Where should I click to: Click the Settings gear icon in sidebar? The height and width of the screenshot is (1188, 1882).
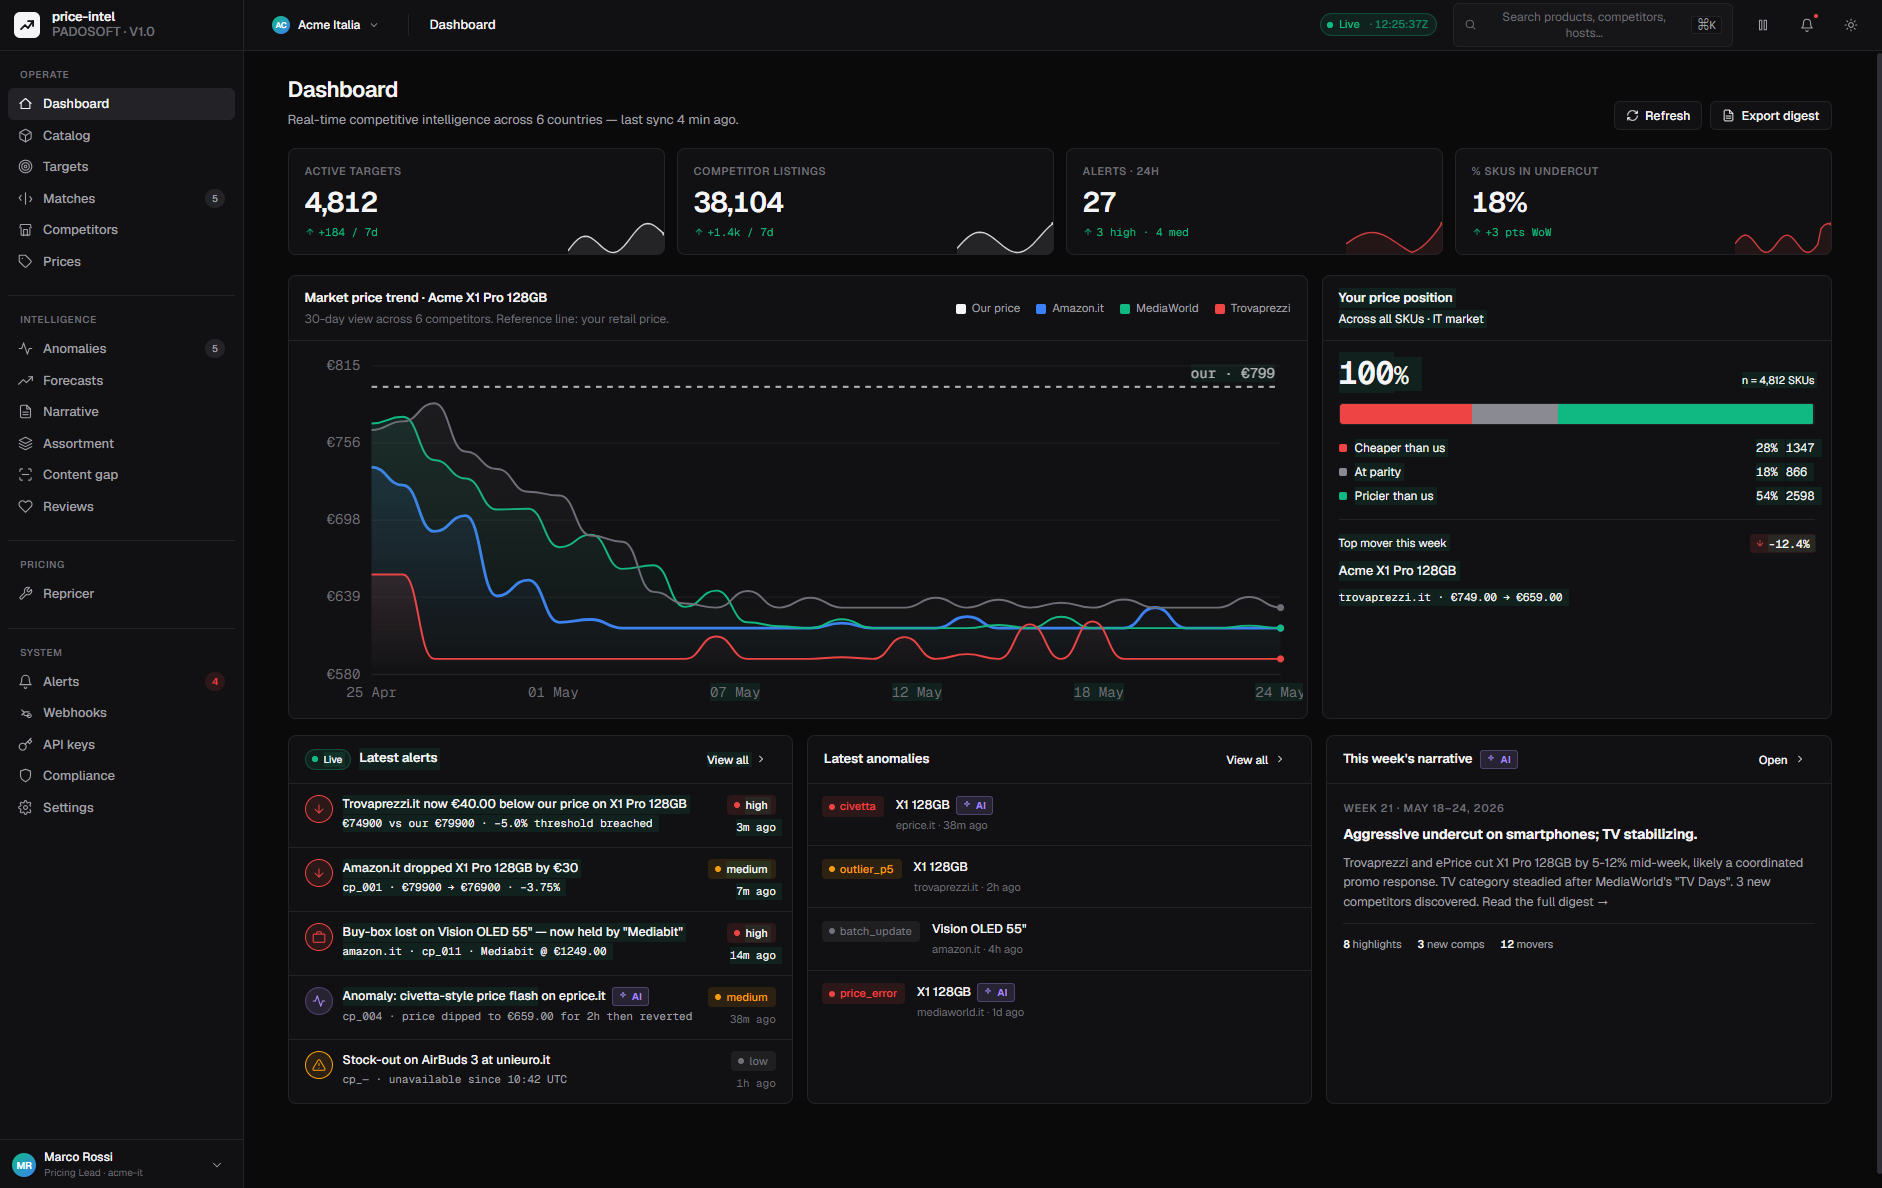click(26, 808)
